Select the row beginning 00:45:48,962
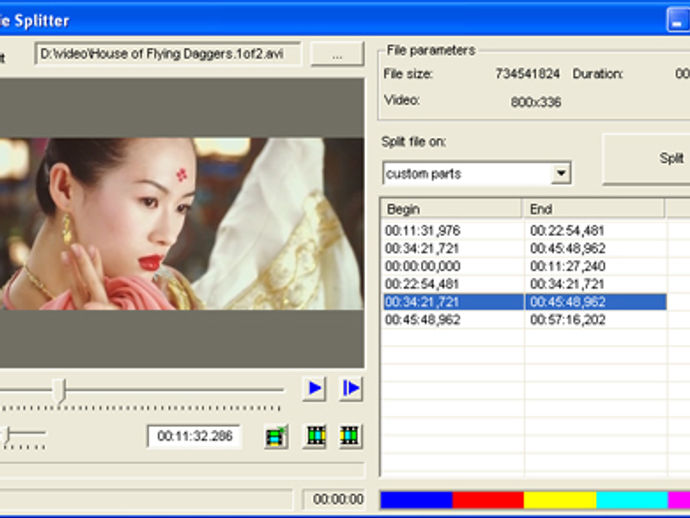The height and width of the screenshot is (518, 690). point(525,320)
